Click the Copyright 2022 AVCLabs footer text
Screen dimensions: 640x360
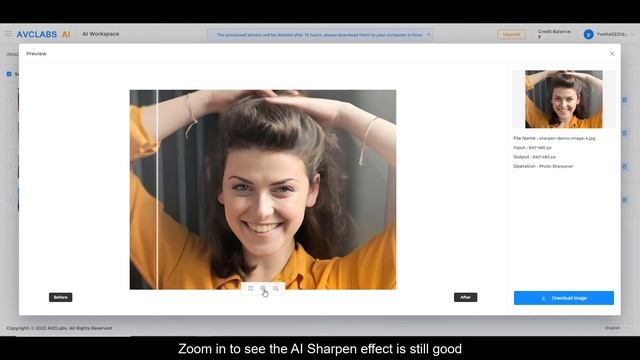pyautogui.click(x=59, y=328)
